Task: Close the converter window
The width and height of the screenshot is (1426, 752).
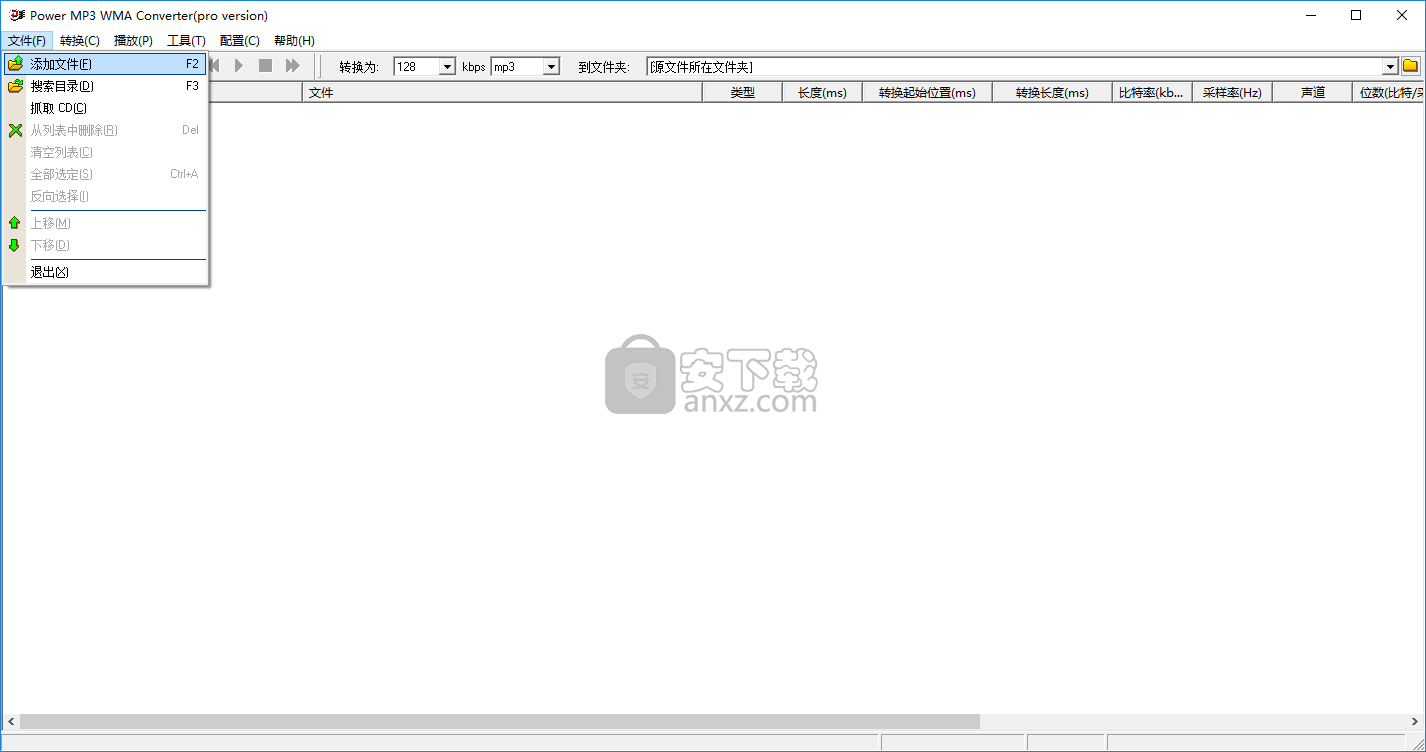Action: 1402,15
